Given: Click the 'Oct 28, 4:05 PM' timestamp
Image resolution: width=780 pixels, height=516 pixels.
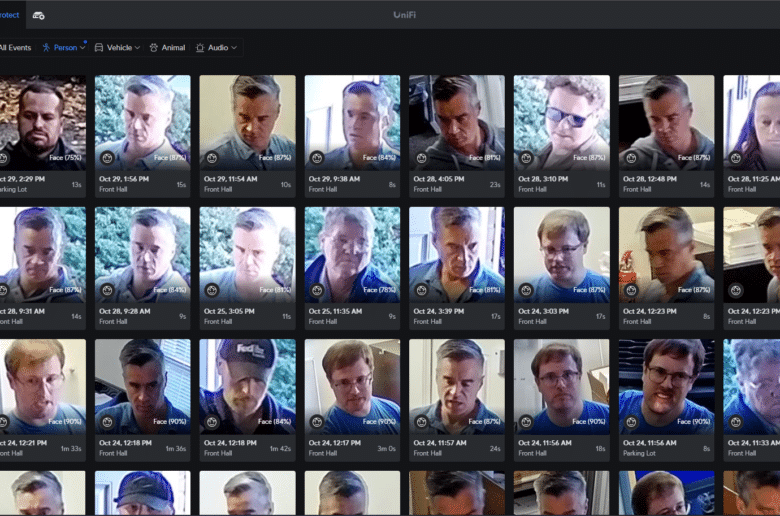Looking at the screenshot, I should click(x=439, y=179).
